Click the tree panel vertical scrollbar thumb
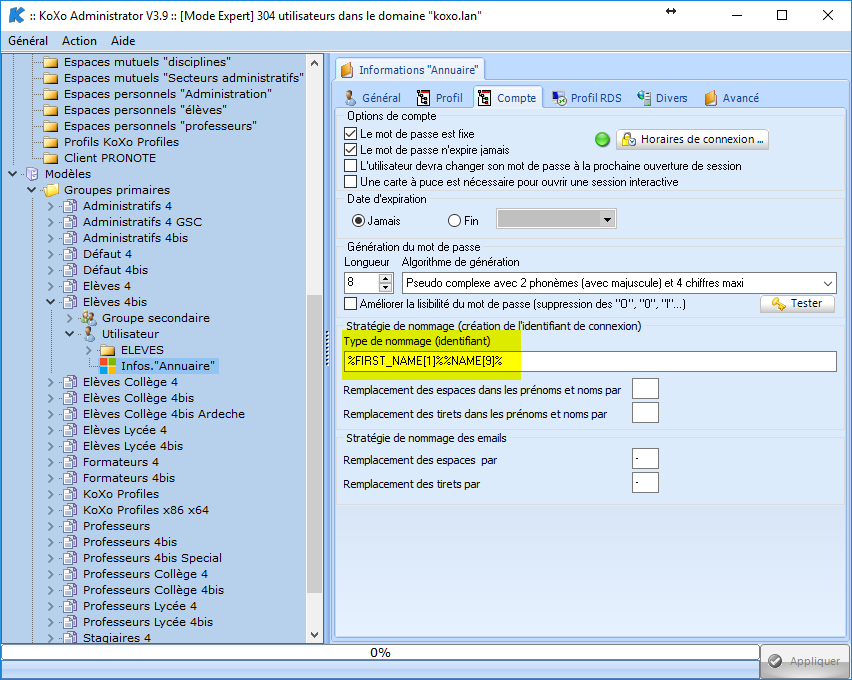The image size is (852, 680). 315,444
